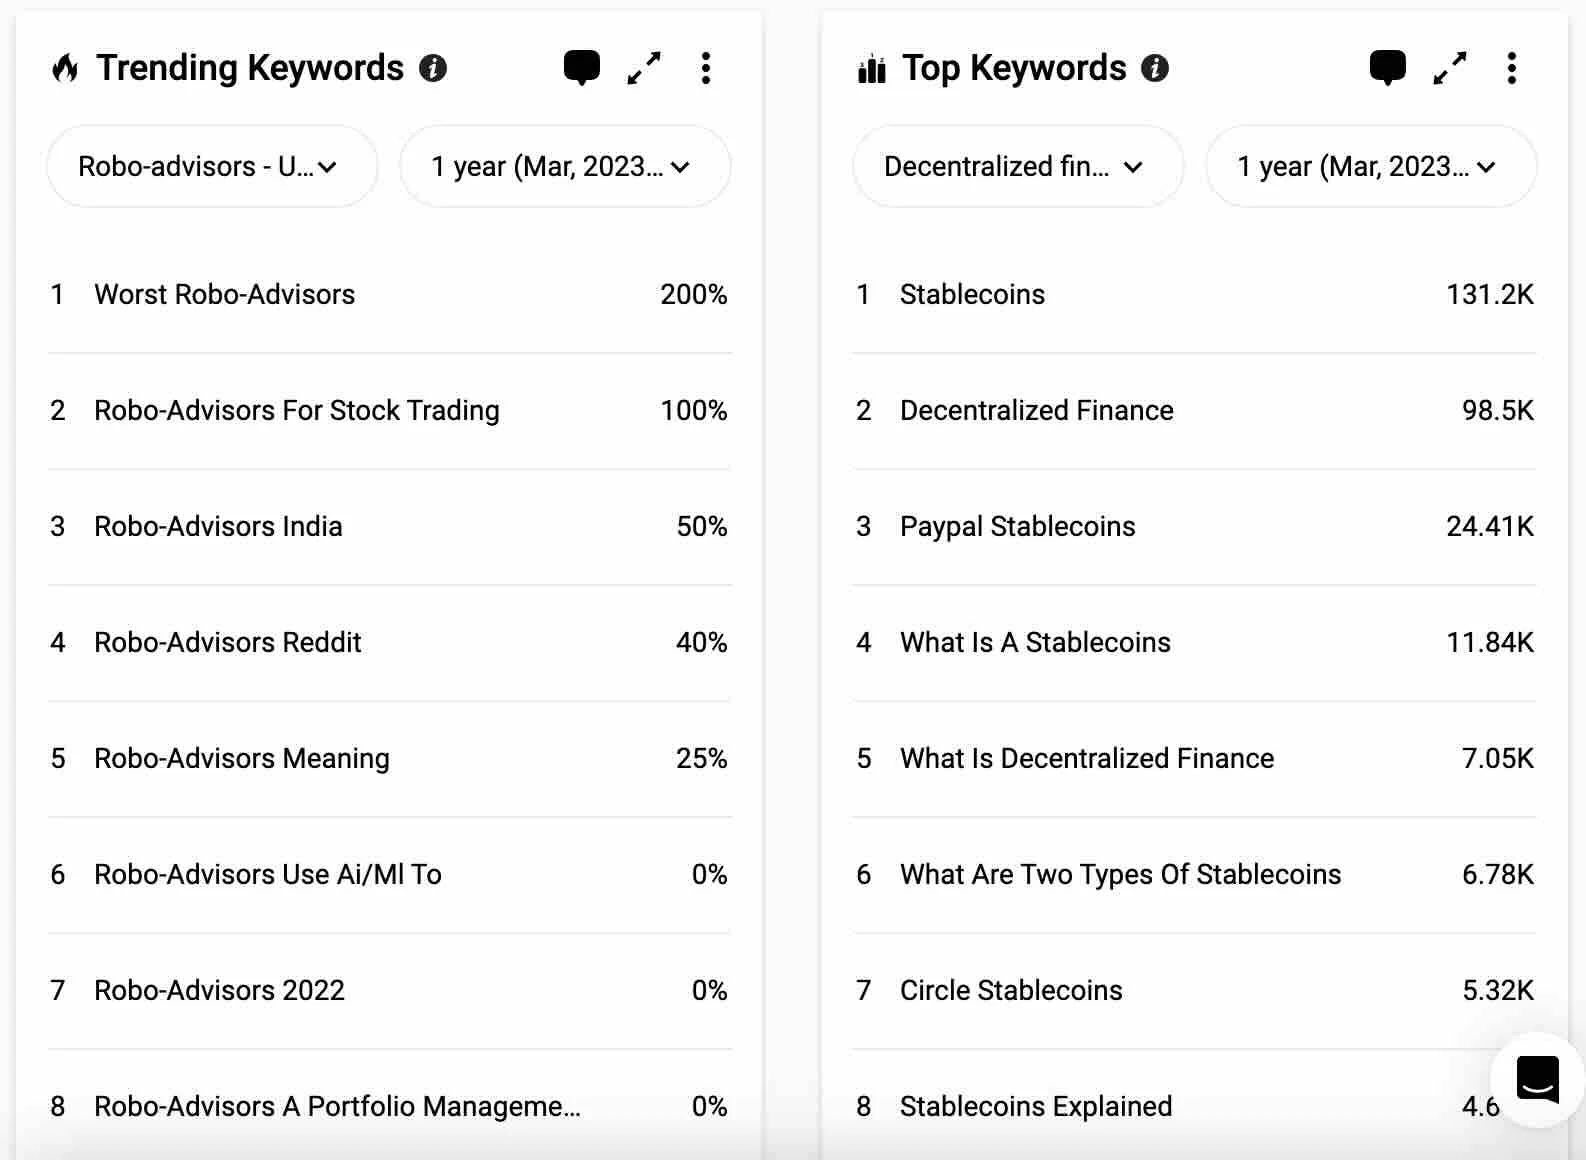The image size is (1586, 1160).
Task: Open the Robo-advisors topic dropdown
Action: [212, 166]
